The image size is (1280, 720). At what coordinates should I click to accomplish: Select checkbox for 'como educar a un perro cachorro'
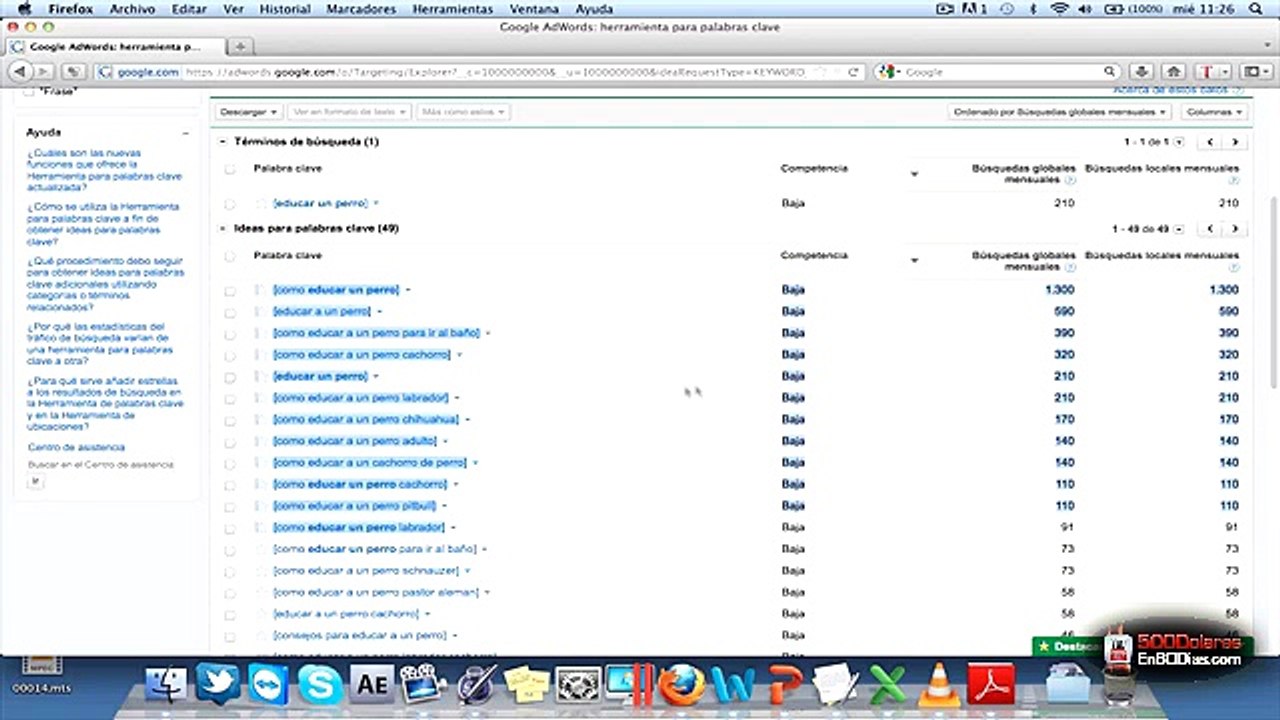click(230, 356)
